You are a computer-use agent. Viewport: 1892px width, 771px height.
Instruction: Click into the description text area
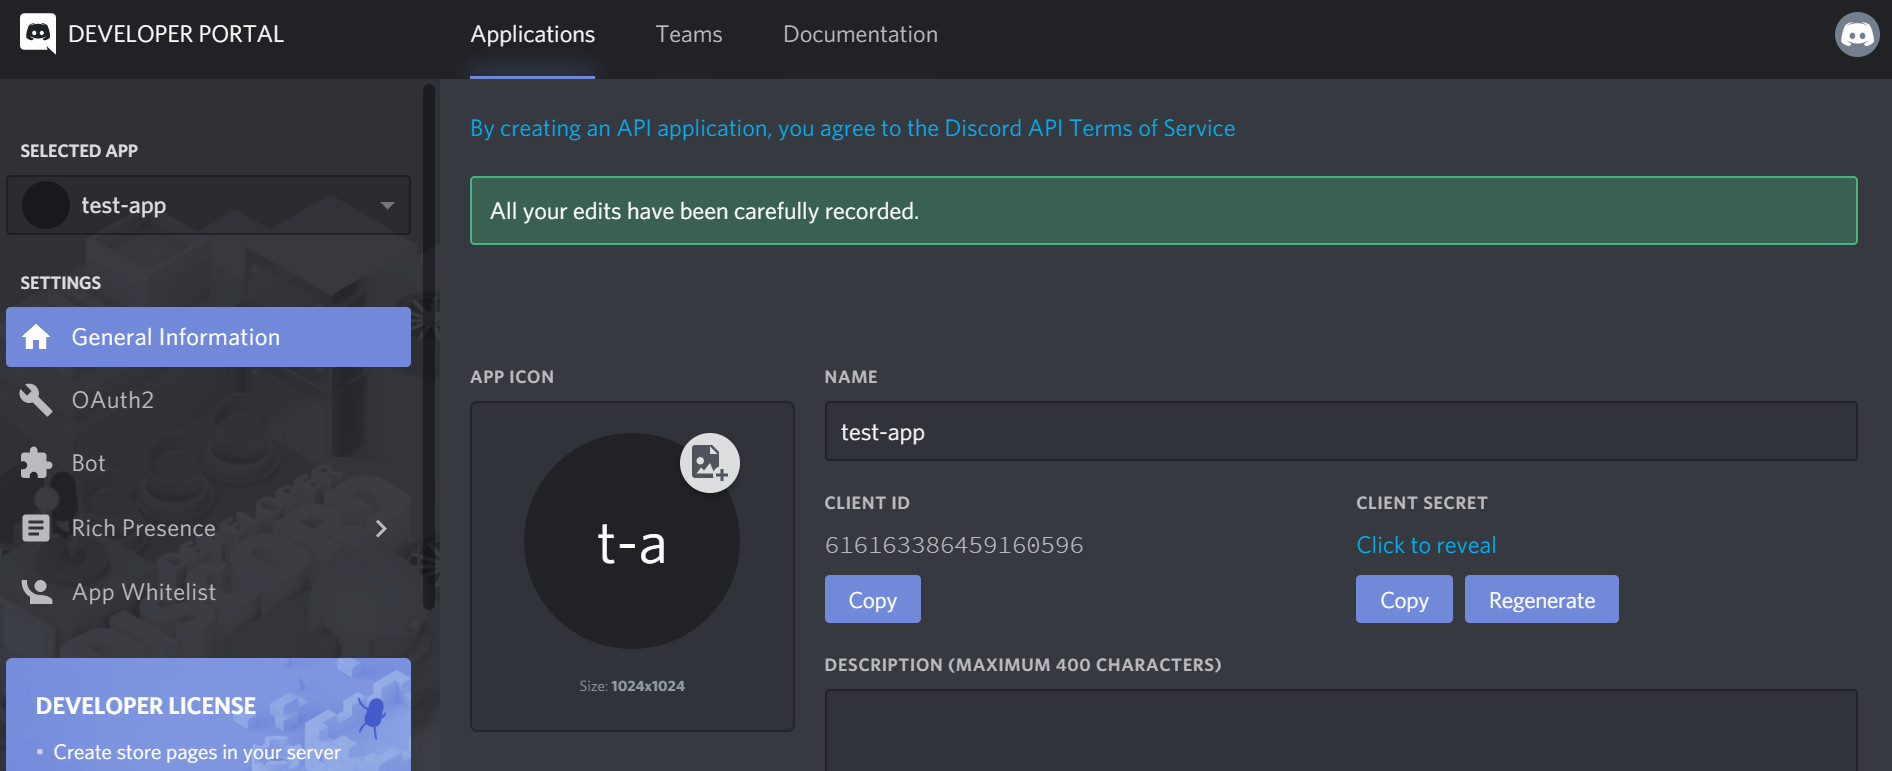click(x=1341, y=730)
